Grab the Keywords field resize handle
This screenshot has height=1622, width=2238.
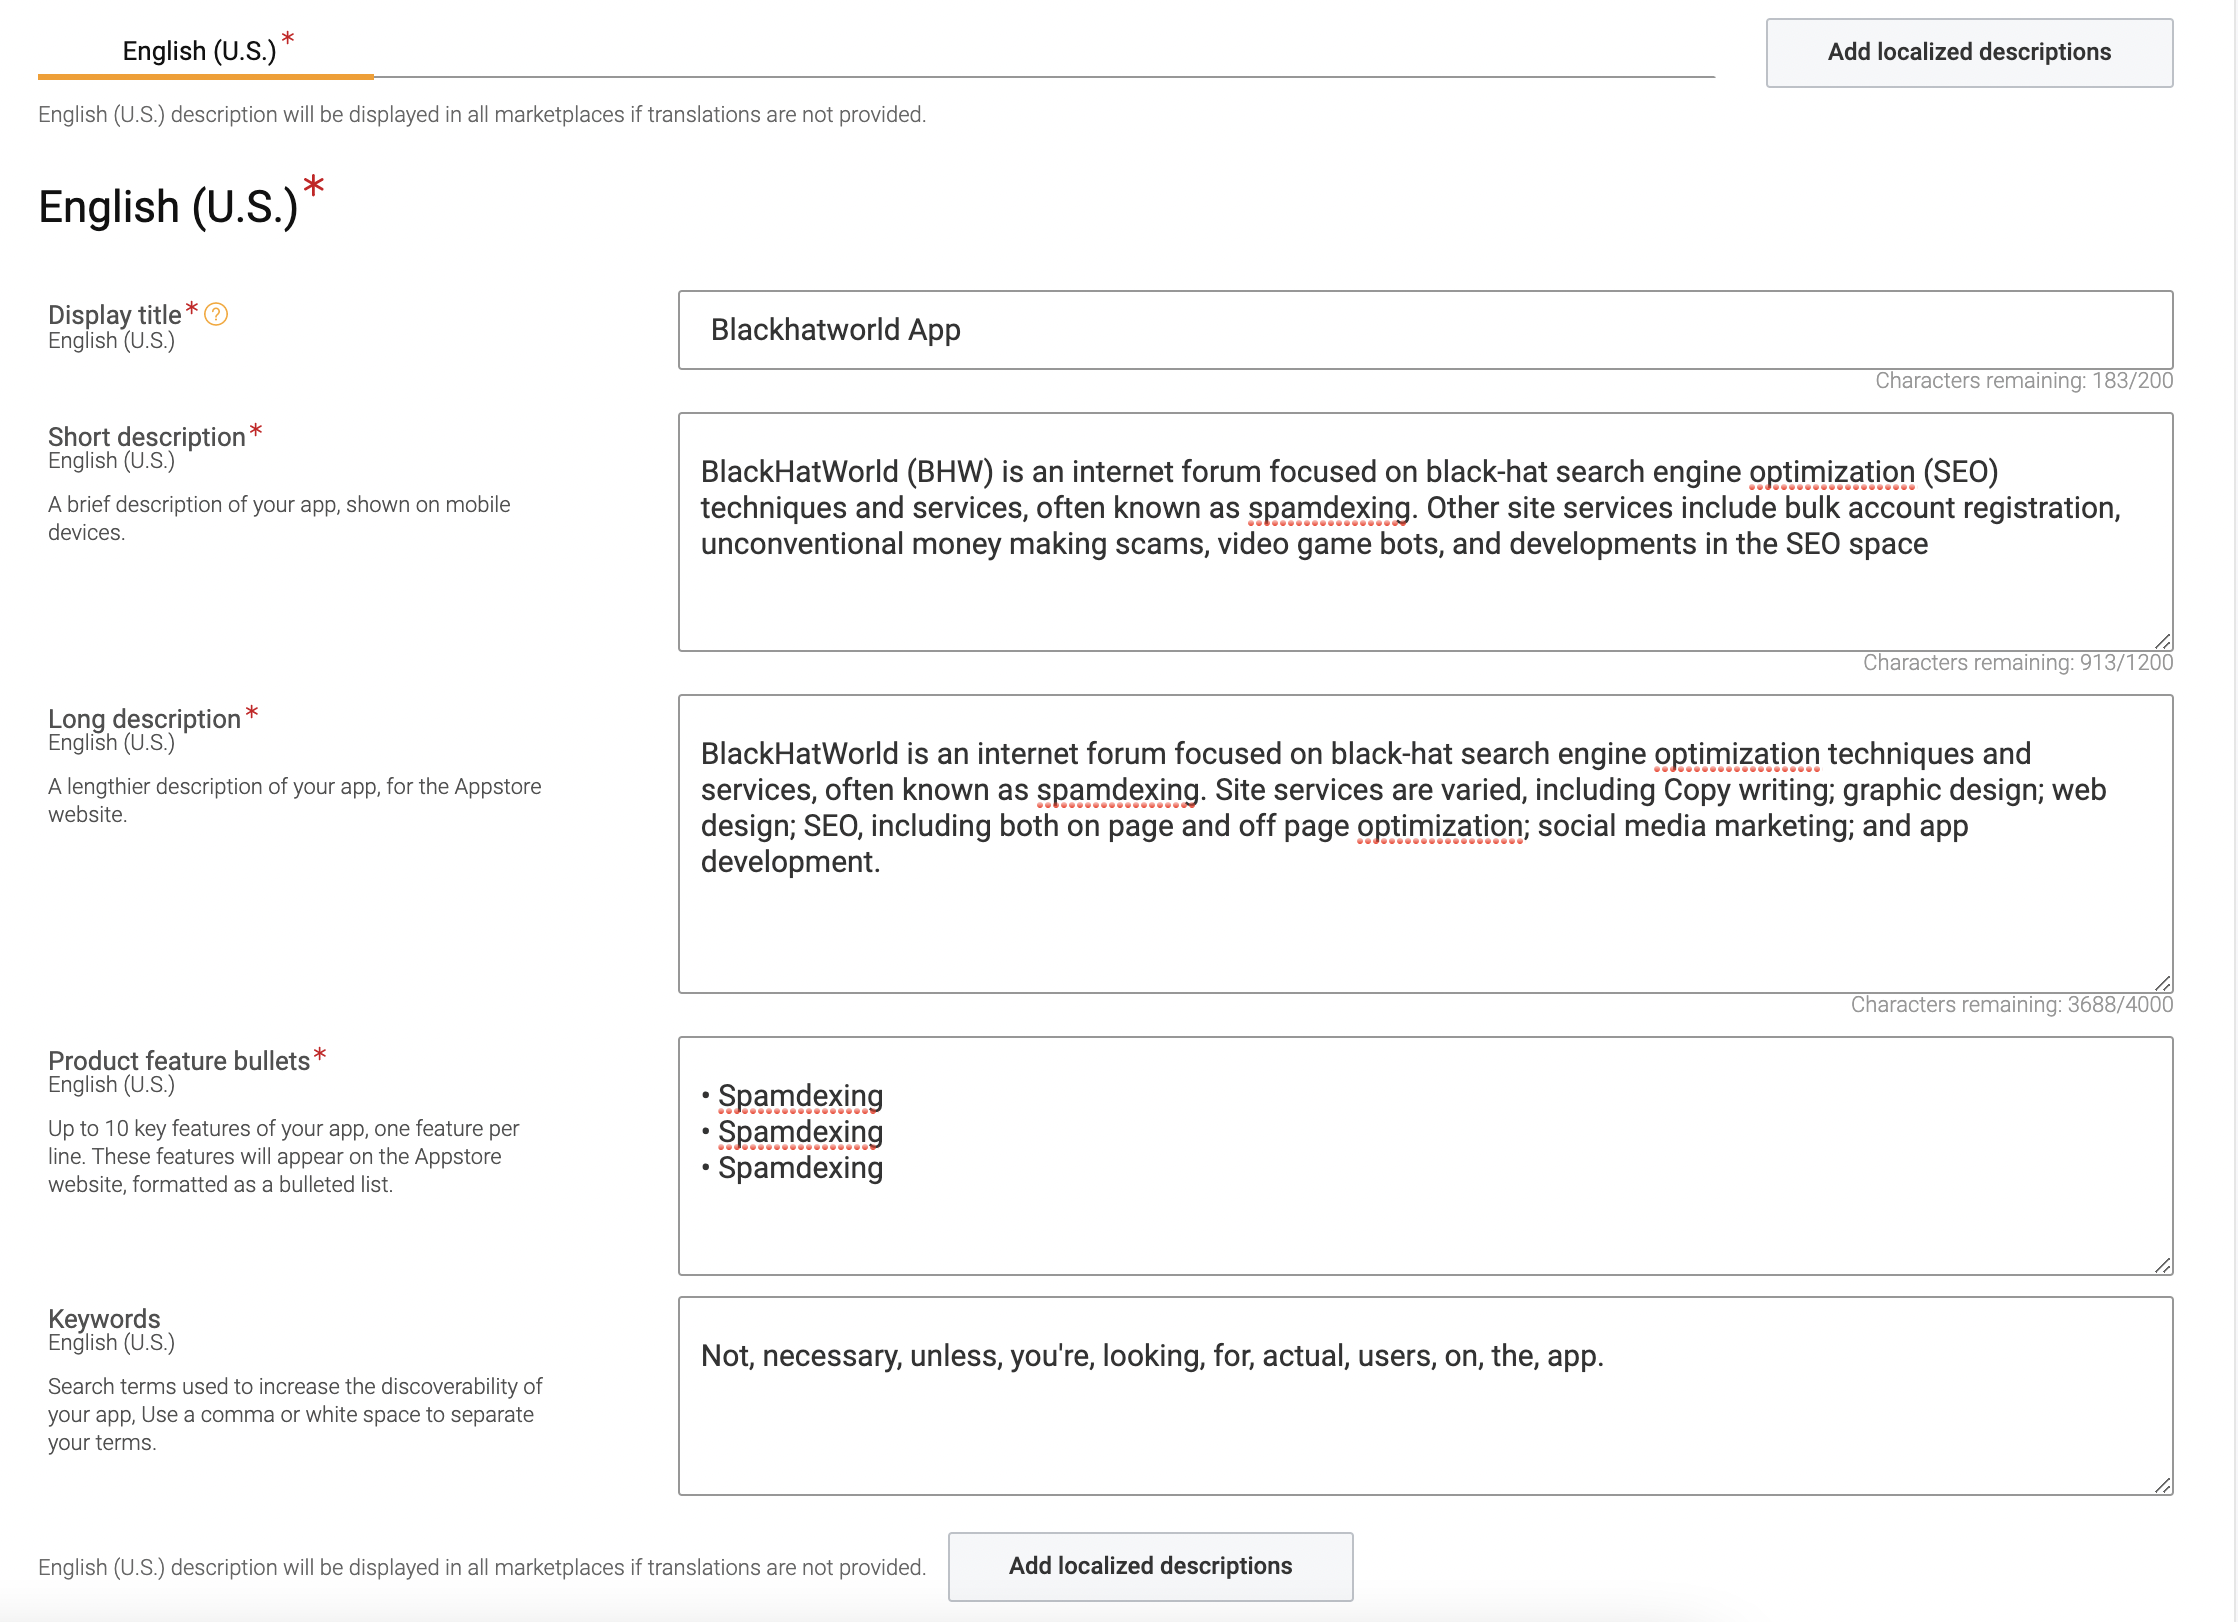2162,1485
